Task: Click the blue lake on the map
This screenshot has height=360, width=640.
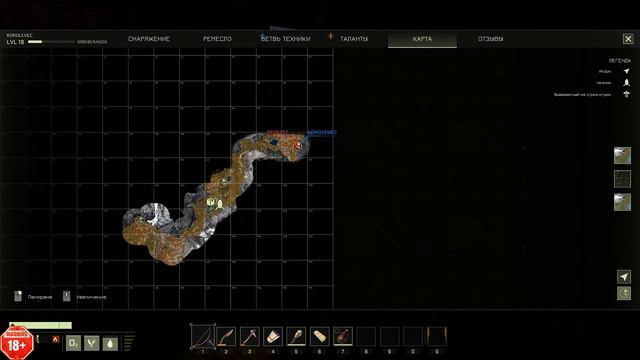Action: point(273,142)
